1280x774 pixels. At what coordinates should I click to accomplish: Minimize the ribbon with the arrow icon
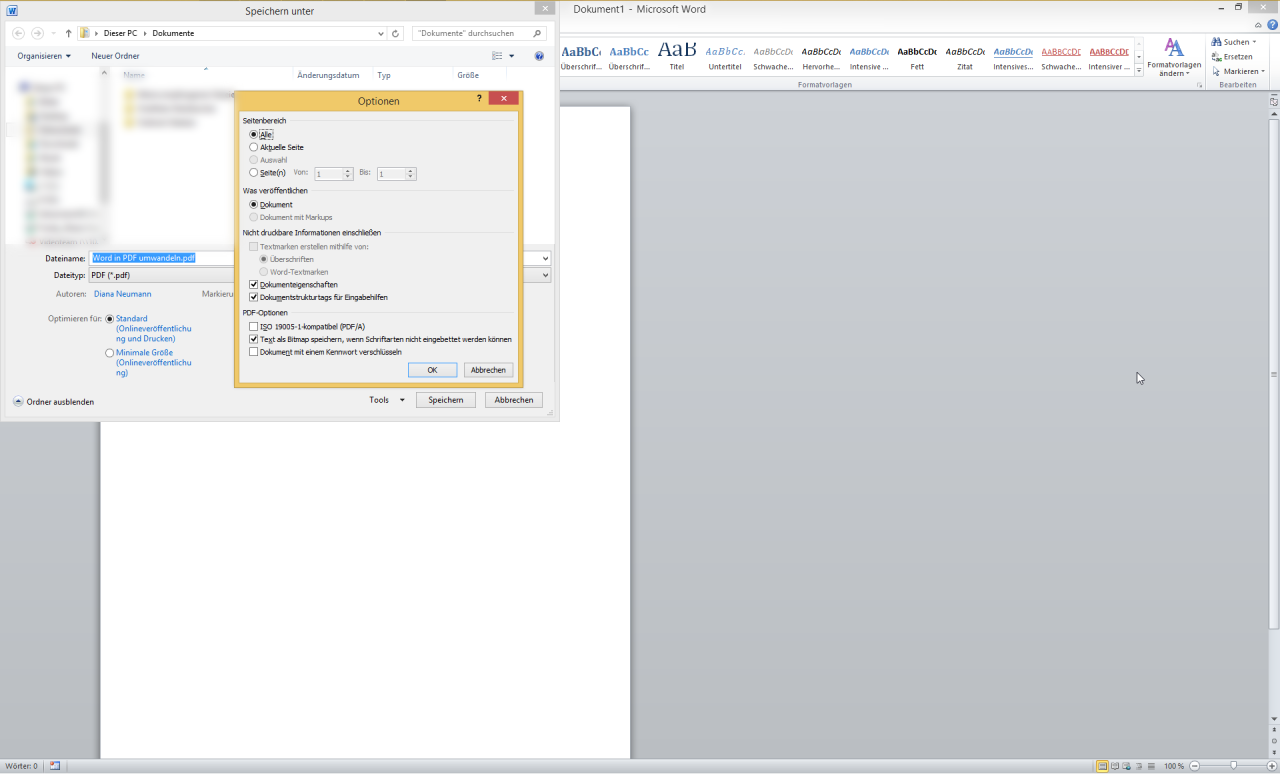coord(1259,24)
